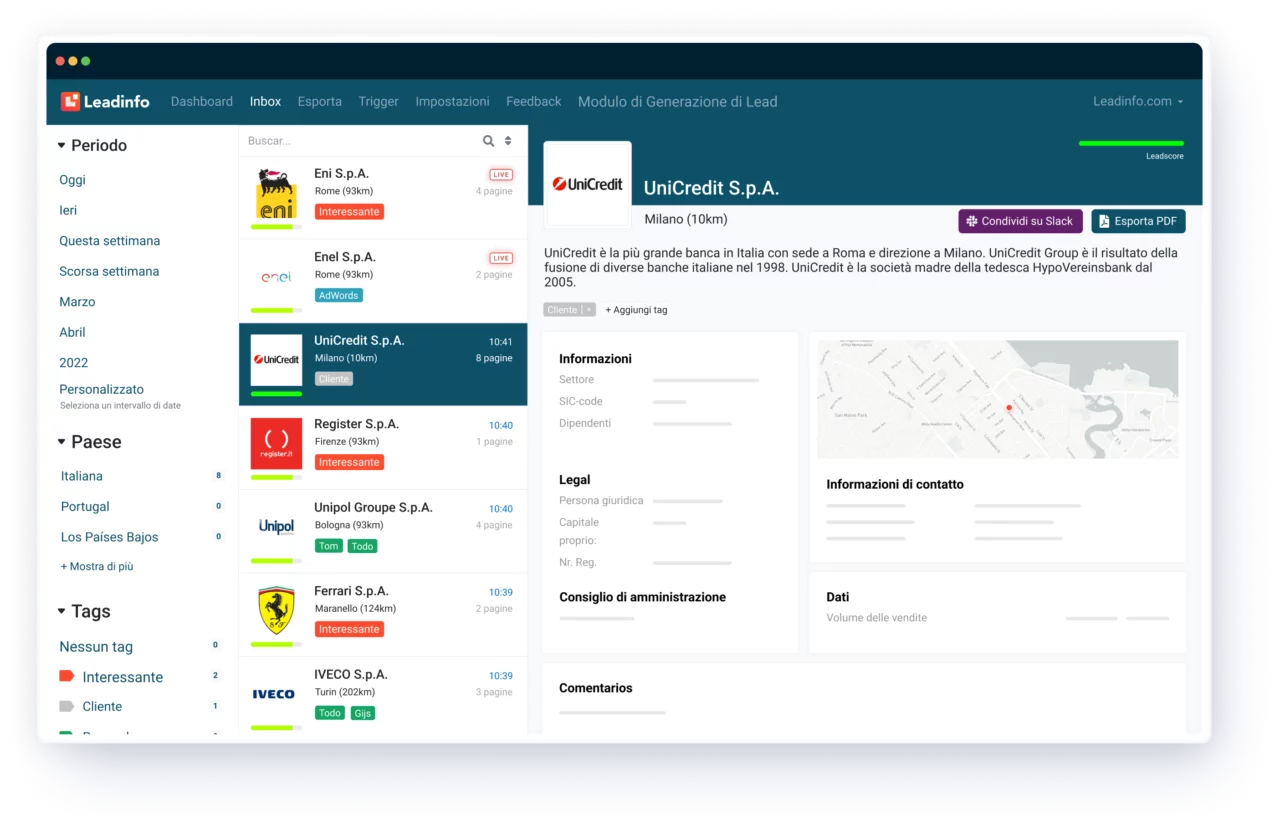
Task: Click the Aggiungi tag link
Action: coord(636,310)
